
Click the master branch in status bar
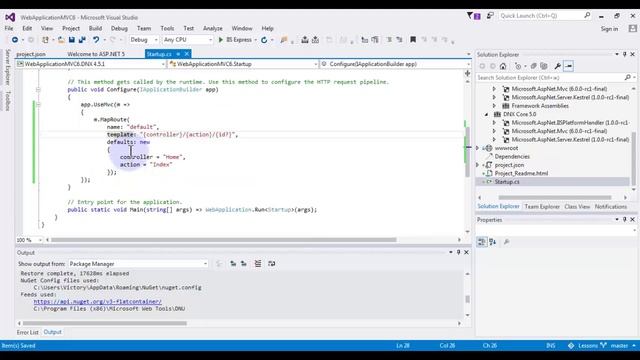click(x=619, y=346)
